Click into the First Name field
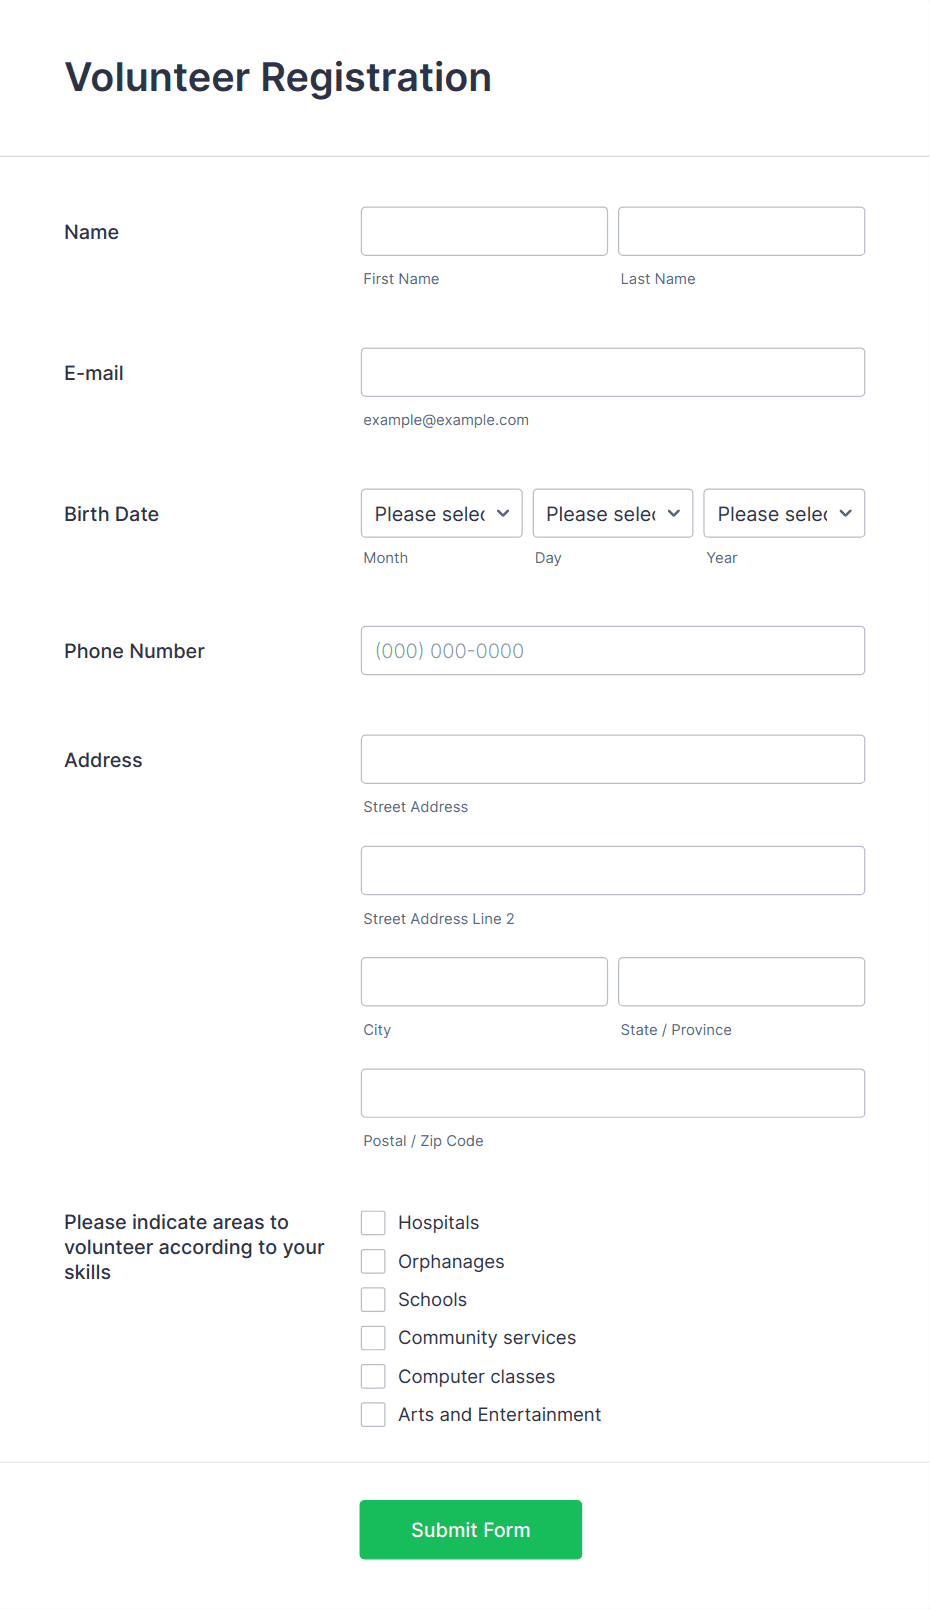The width and height of the screenshot is (930, 1609). [483, 231]
